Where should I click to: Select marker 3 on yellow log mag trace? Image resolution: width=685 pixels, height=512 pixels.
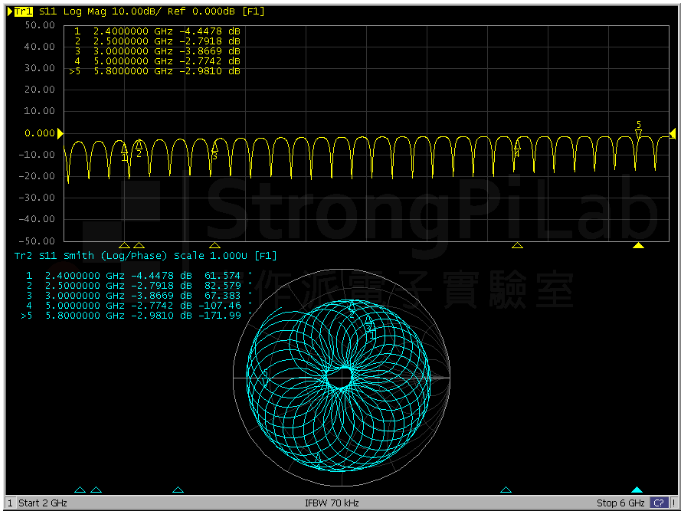(x=214, y=149)
